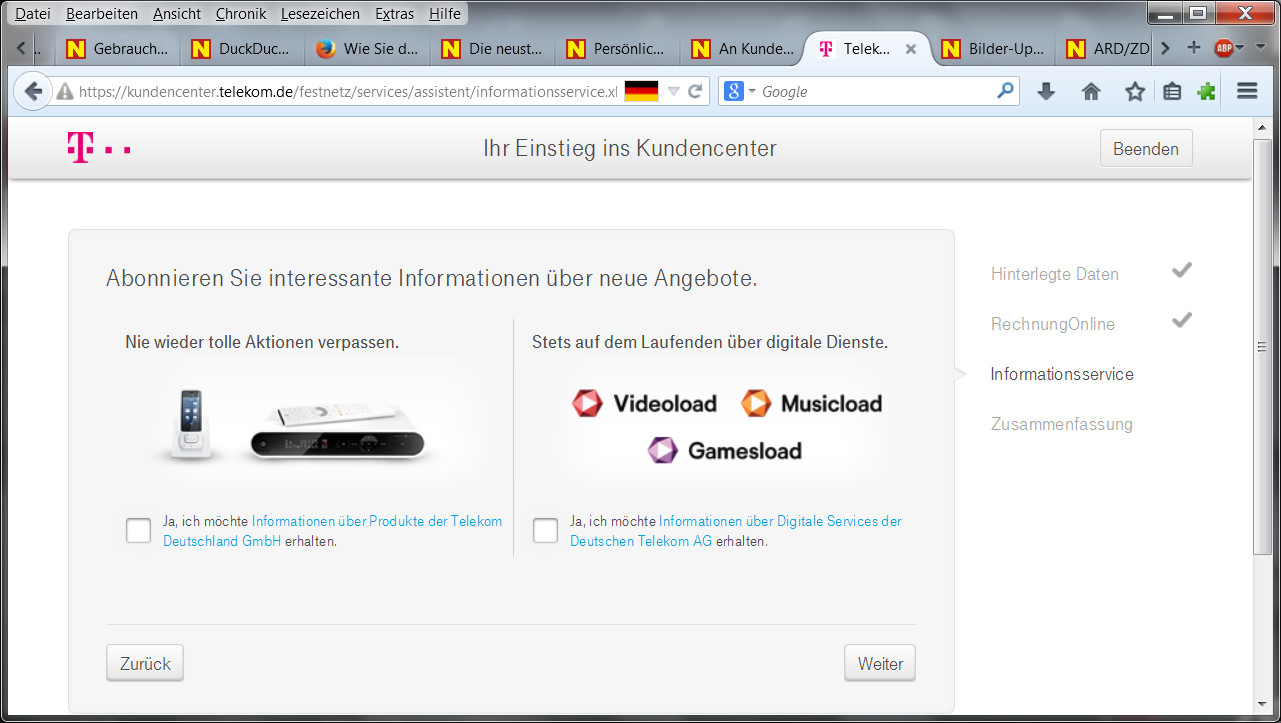Click the vertical scrollbar thumb
Screen dimensions: 1281x723
click(1262, 347)
